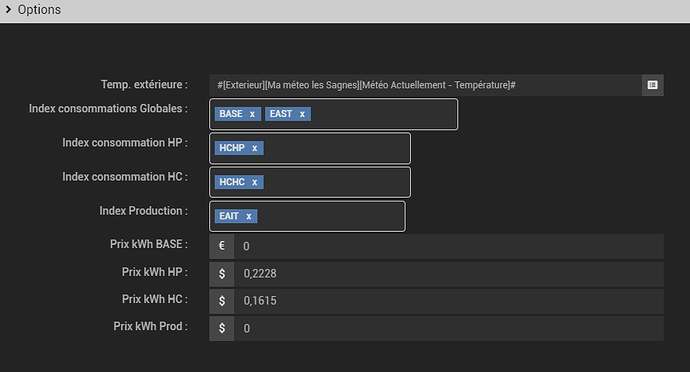The height and width of the screenshot is (372, 690).
Task: Click the dollar icon beside Prix kWh HP
Action: (x=222, y=274)
